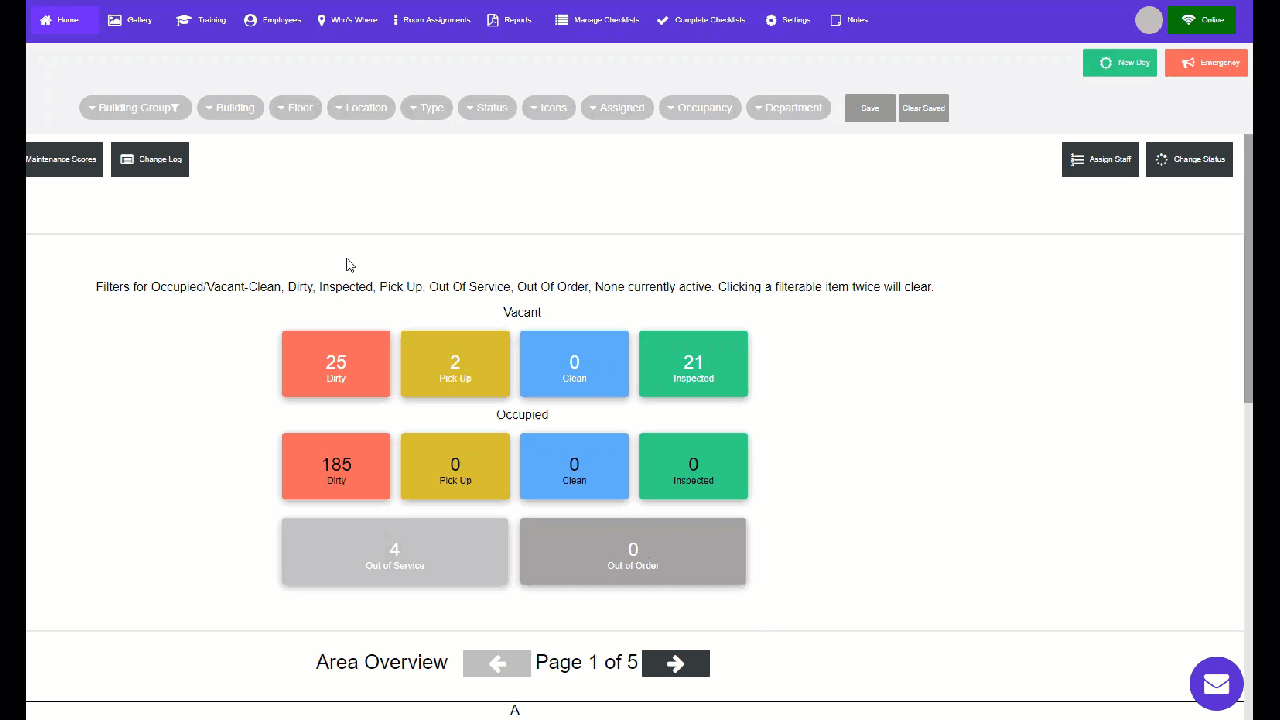Expand the Department filter dropdown
Screen dimensions: 1280x720
[788, 108]
